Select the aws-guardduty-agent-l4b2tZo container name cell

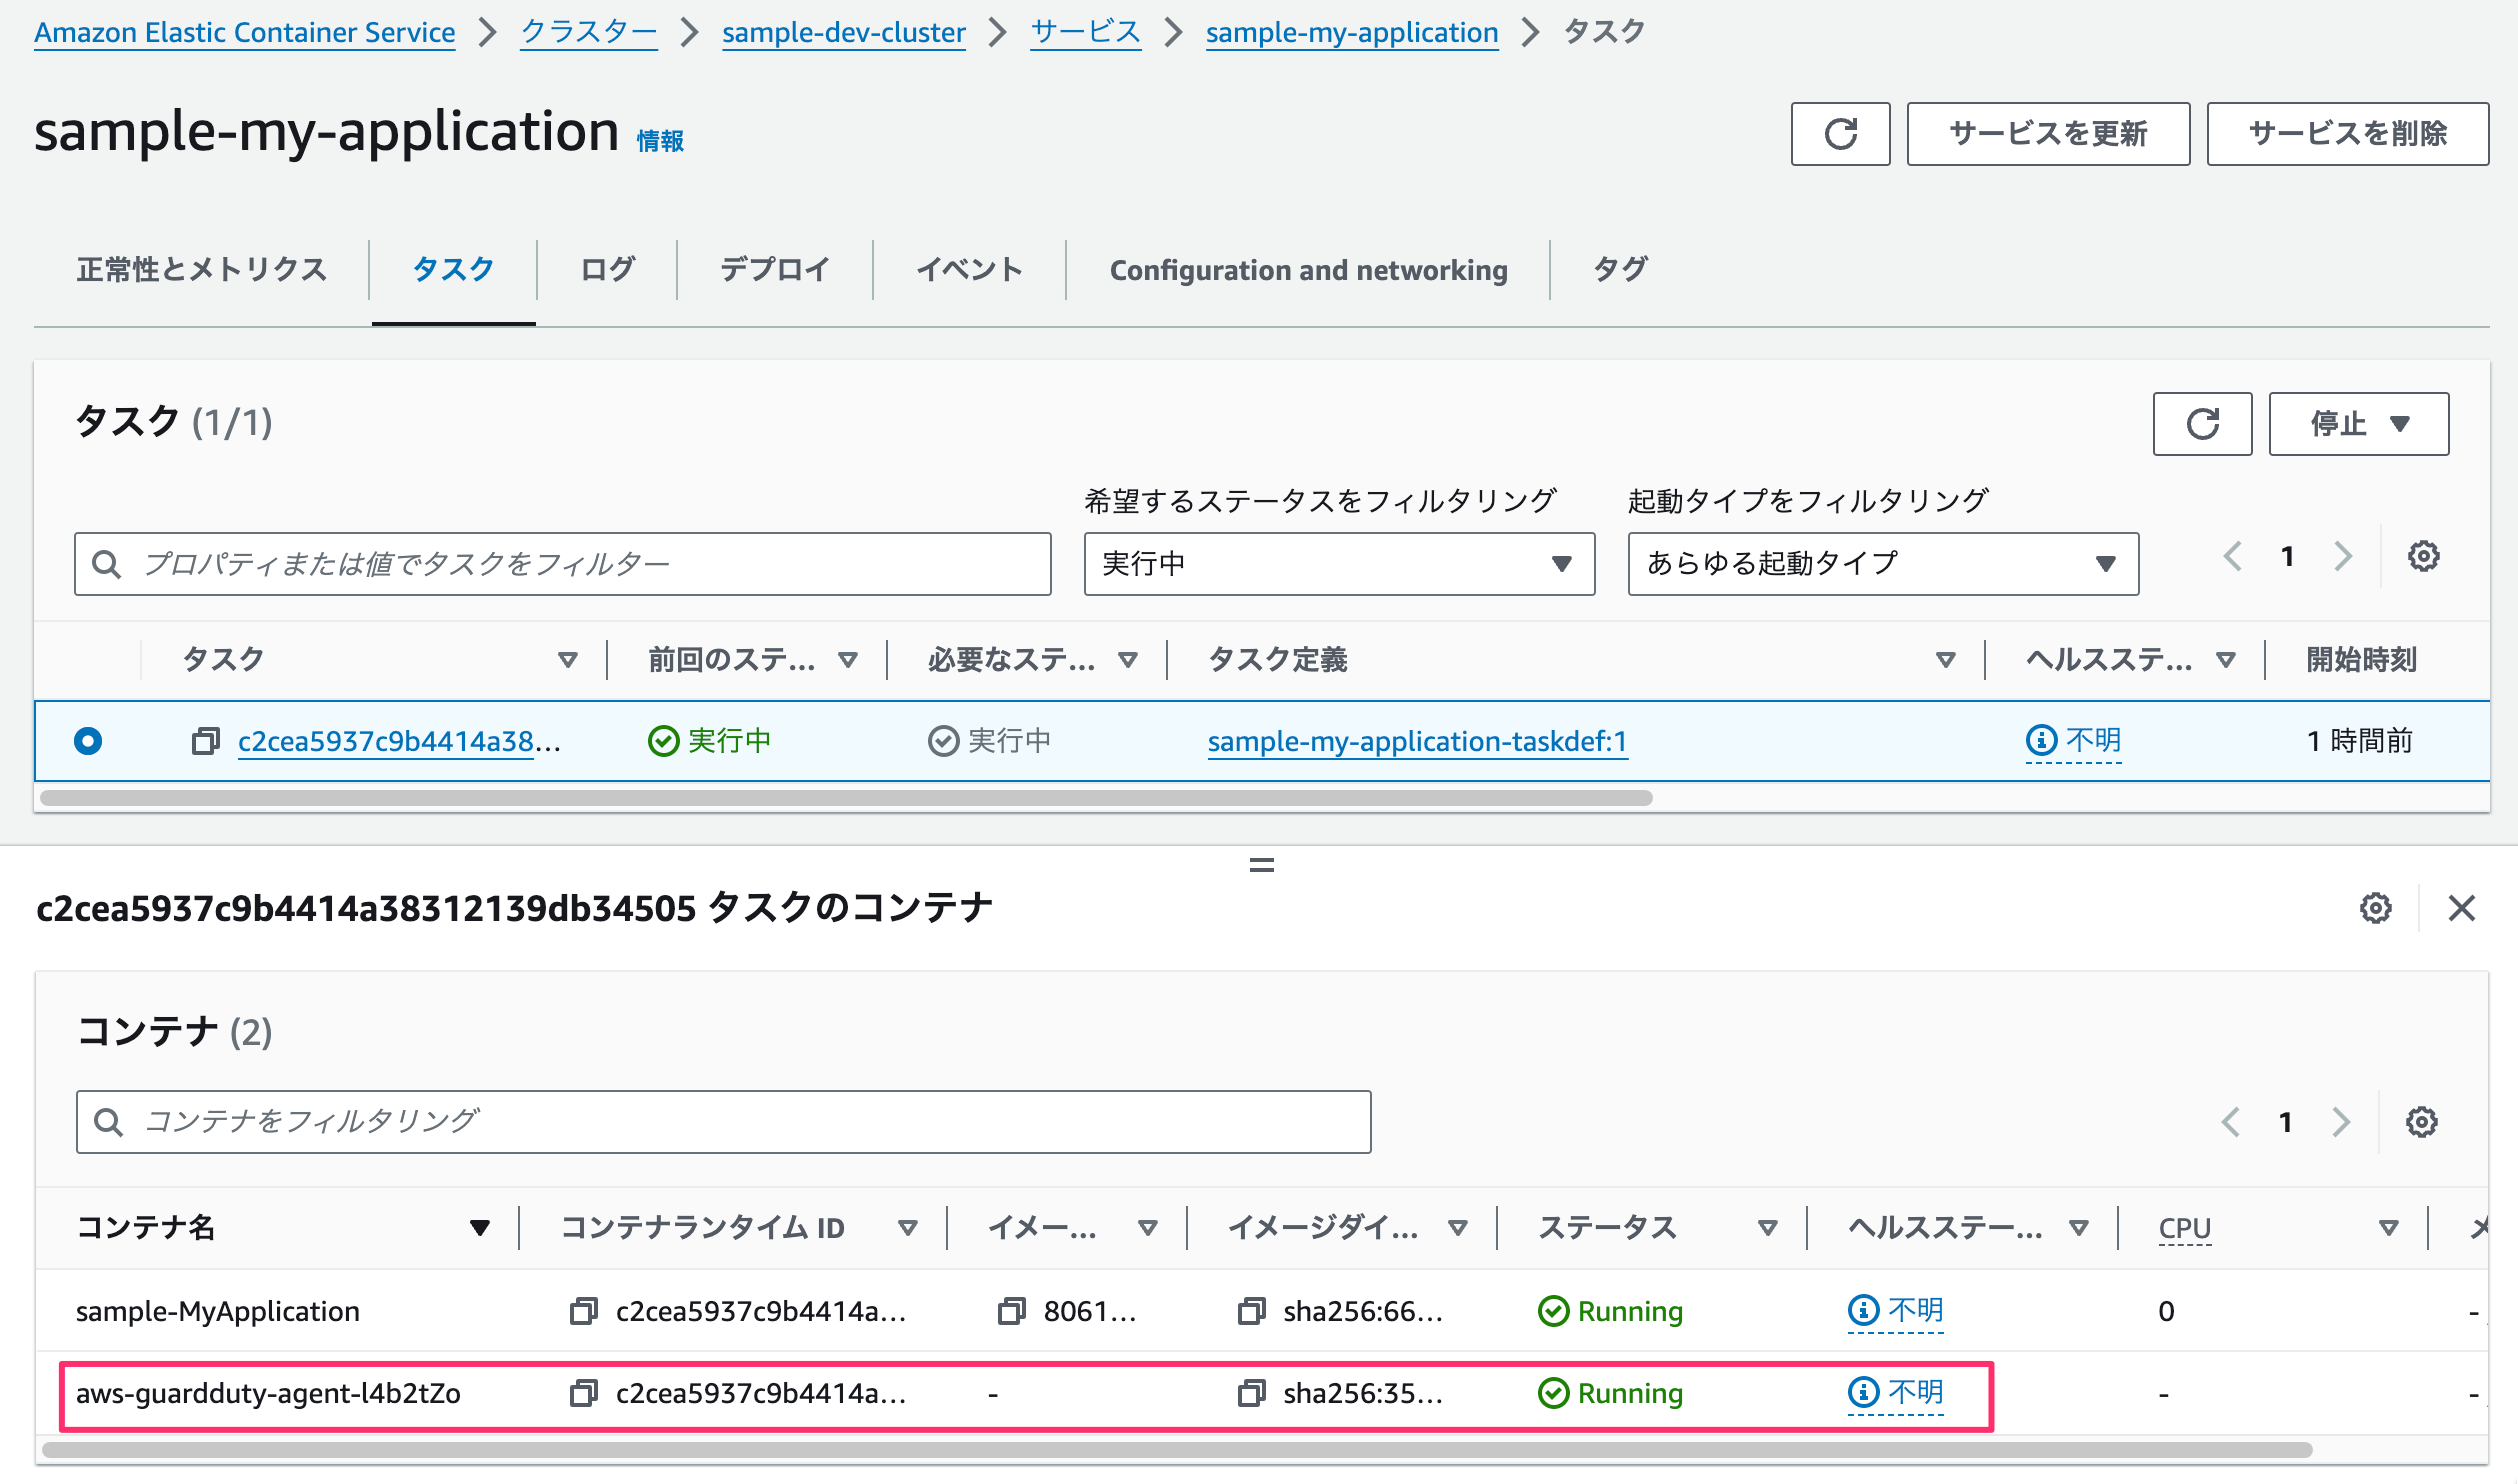coord(268,1393)
